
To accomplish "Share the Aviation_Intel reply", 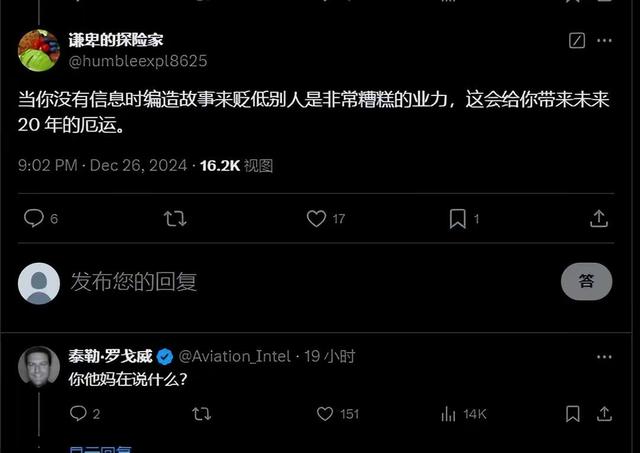I will click(604, 414).
